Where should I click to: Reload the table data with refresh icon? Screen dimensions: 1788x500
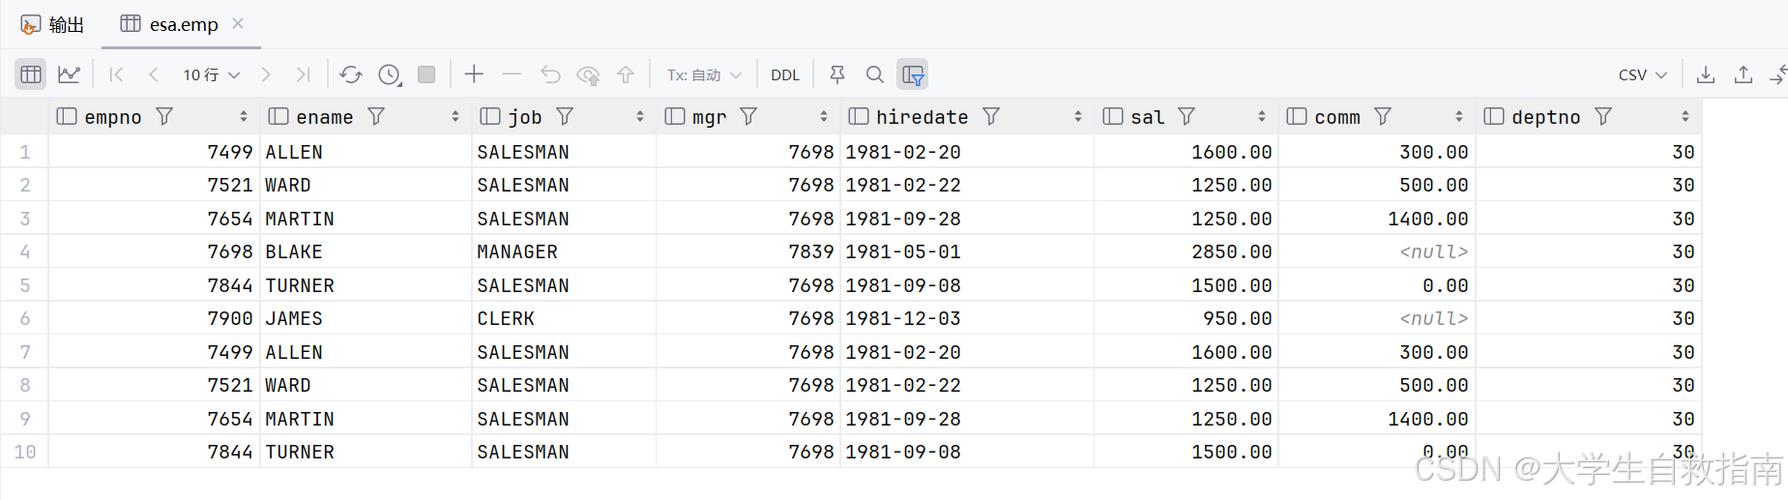click(x=350, y=75)
